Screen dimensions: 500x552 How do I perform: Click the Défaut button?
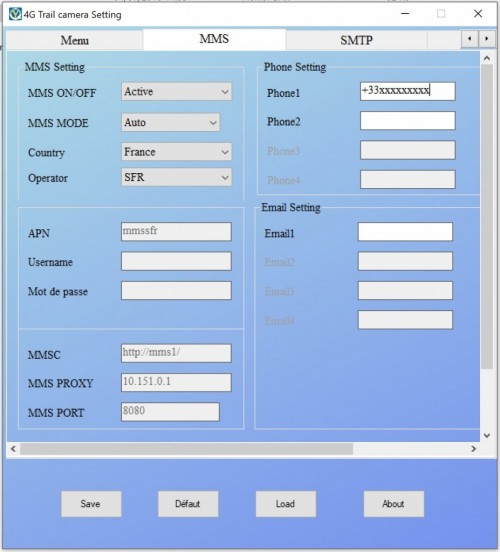point(188,504)
